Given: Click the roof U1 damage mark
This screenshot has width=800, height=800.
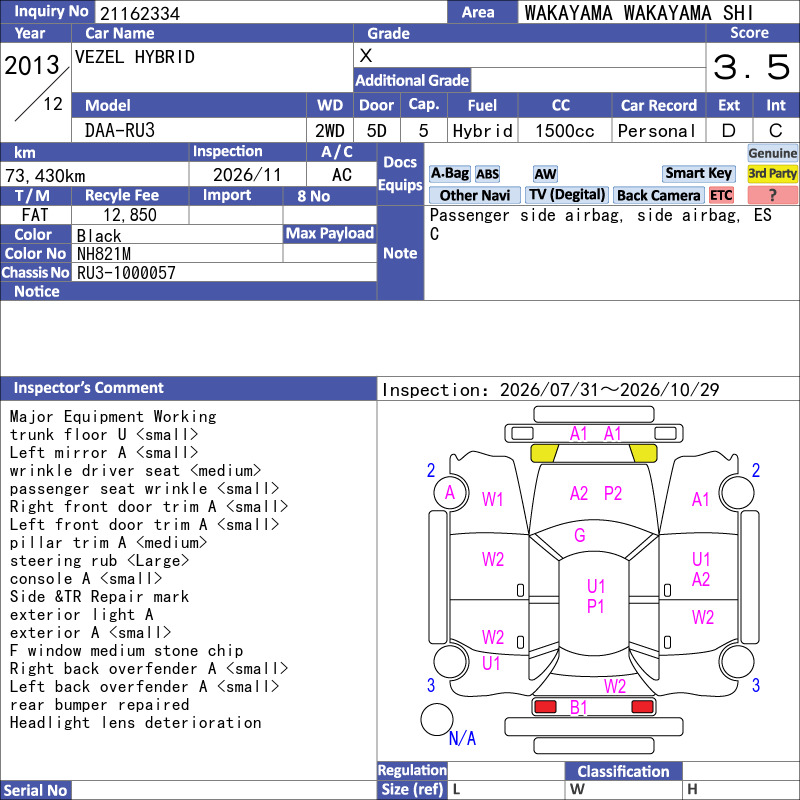Looking at the screenshot, I should pyautogui.click(x=595, y=586).
